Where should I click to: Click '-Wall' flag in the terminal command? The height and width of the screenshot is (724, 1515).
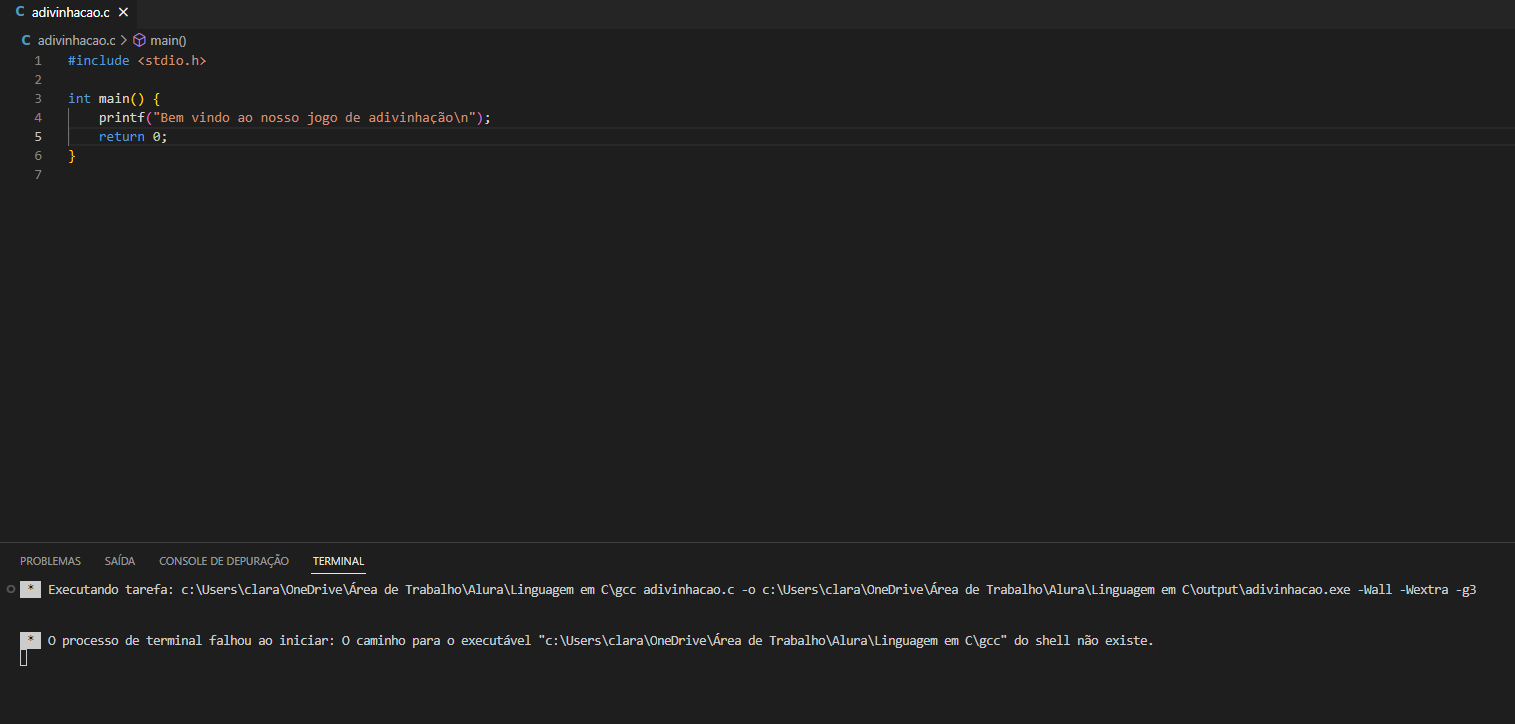1375,589
